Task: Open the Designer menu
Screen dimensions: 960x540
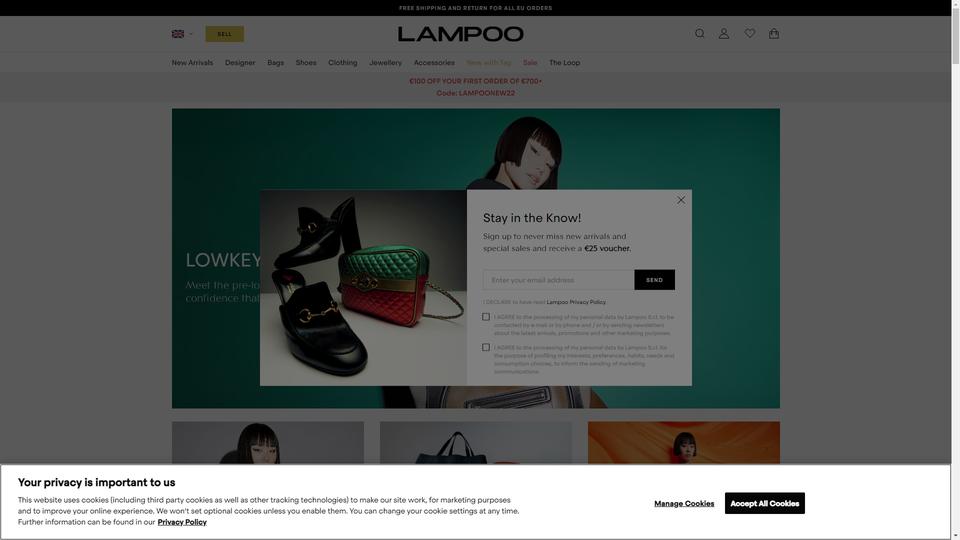Action: tap(240, 62)
